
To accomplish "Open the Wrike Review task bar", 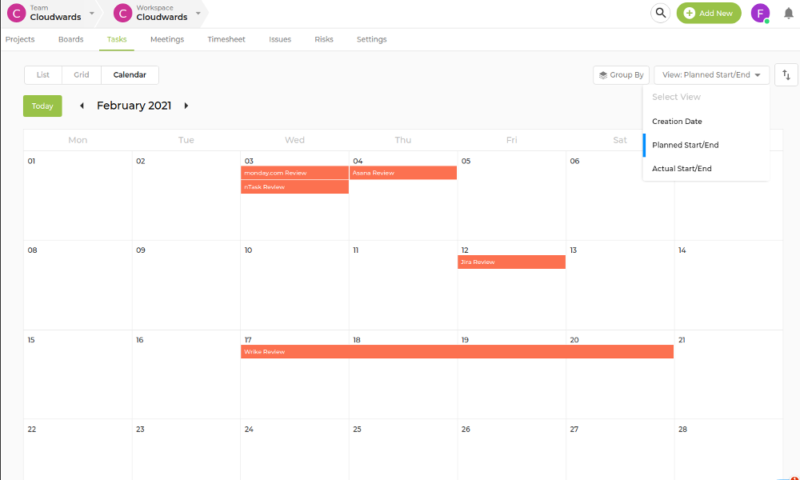I will coord(456,352).
